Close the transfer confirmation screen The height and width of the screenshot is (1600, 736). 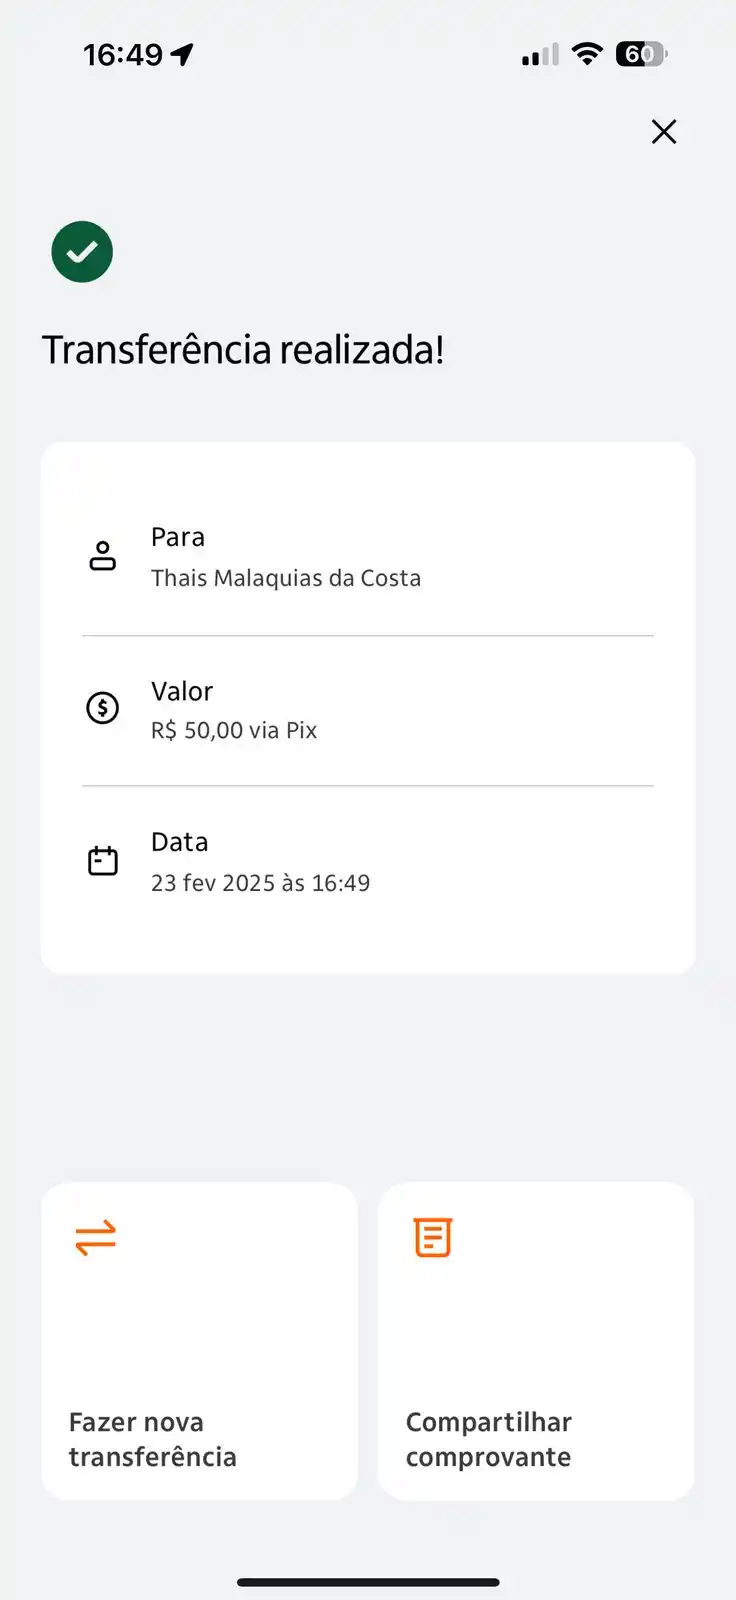point(664,131)
